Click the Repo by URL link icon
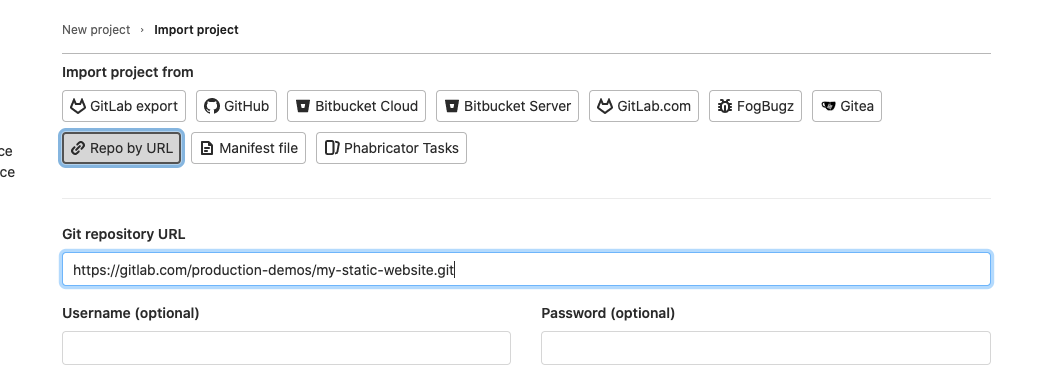Viewport: 1047px width, 376px height. (78, 148)
